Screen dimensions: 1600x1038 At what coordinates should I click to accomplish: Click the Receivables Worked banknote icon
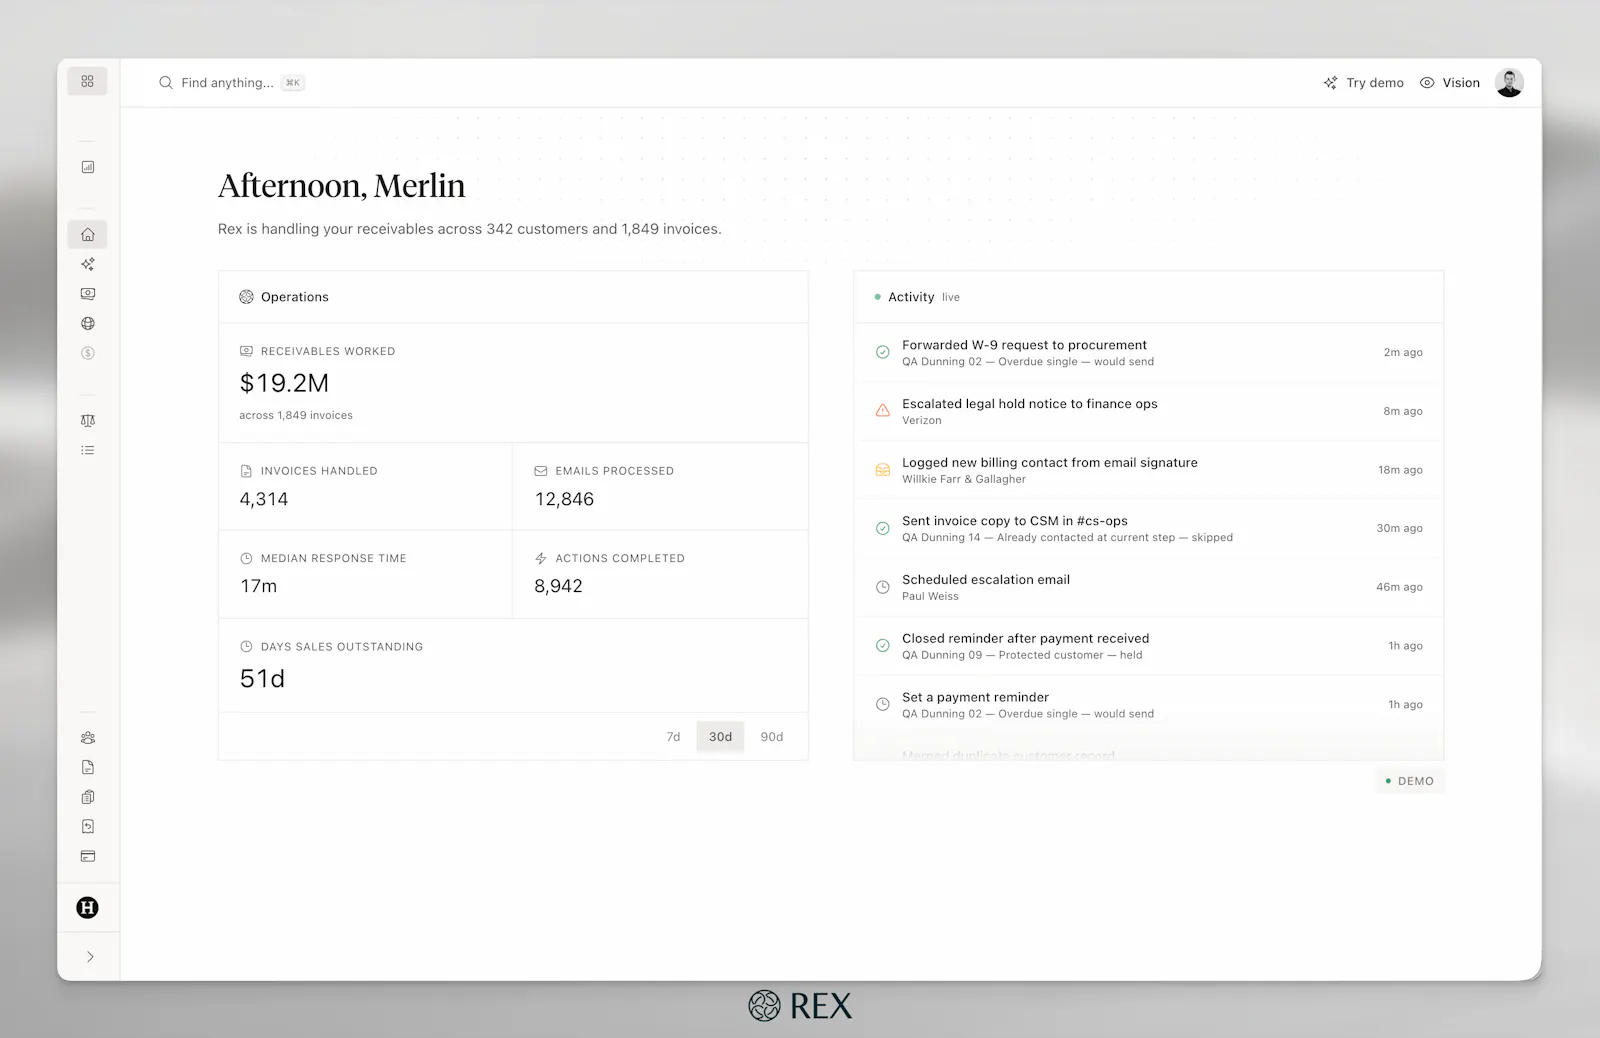pyautogui.click(x=246, y=351)
